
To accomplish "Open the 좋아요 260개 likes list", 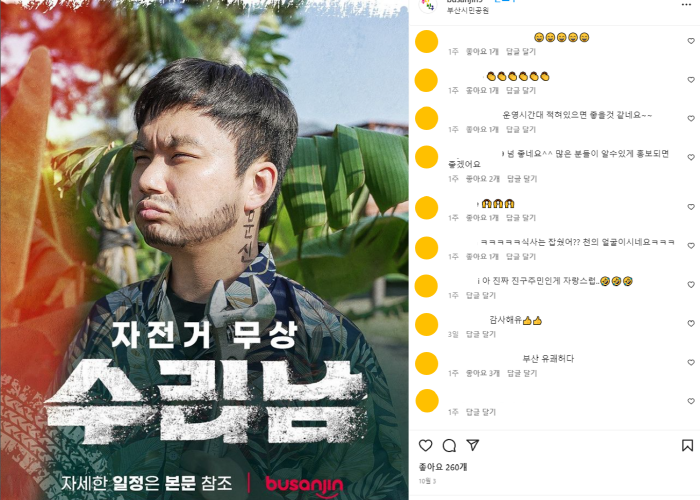I will (x=443, y=467).
